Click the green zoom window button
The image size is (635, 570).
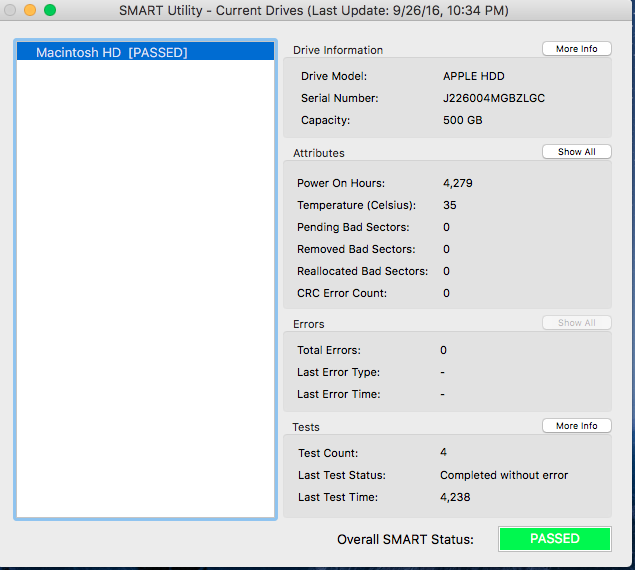[x=50, y=10]
